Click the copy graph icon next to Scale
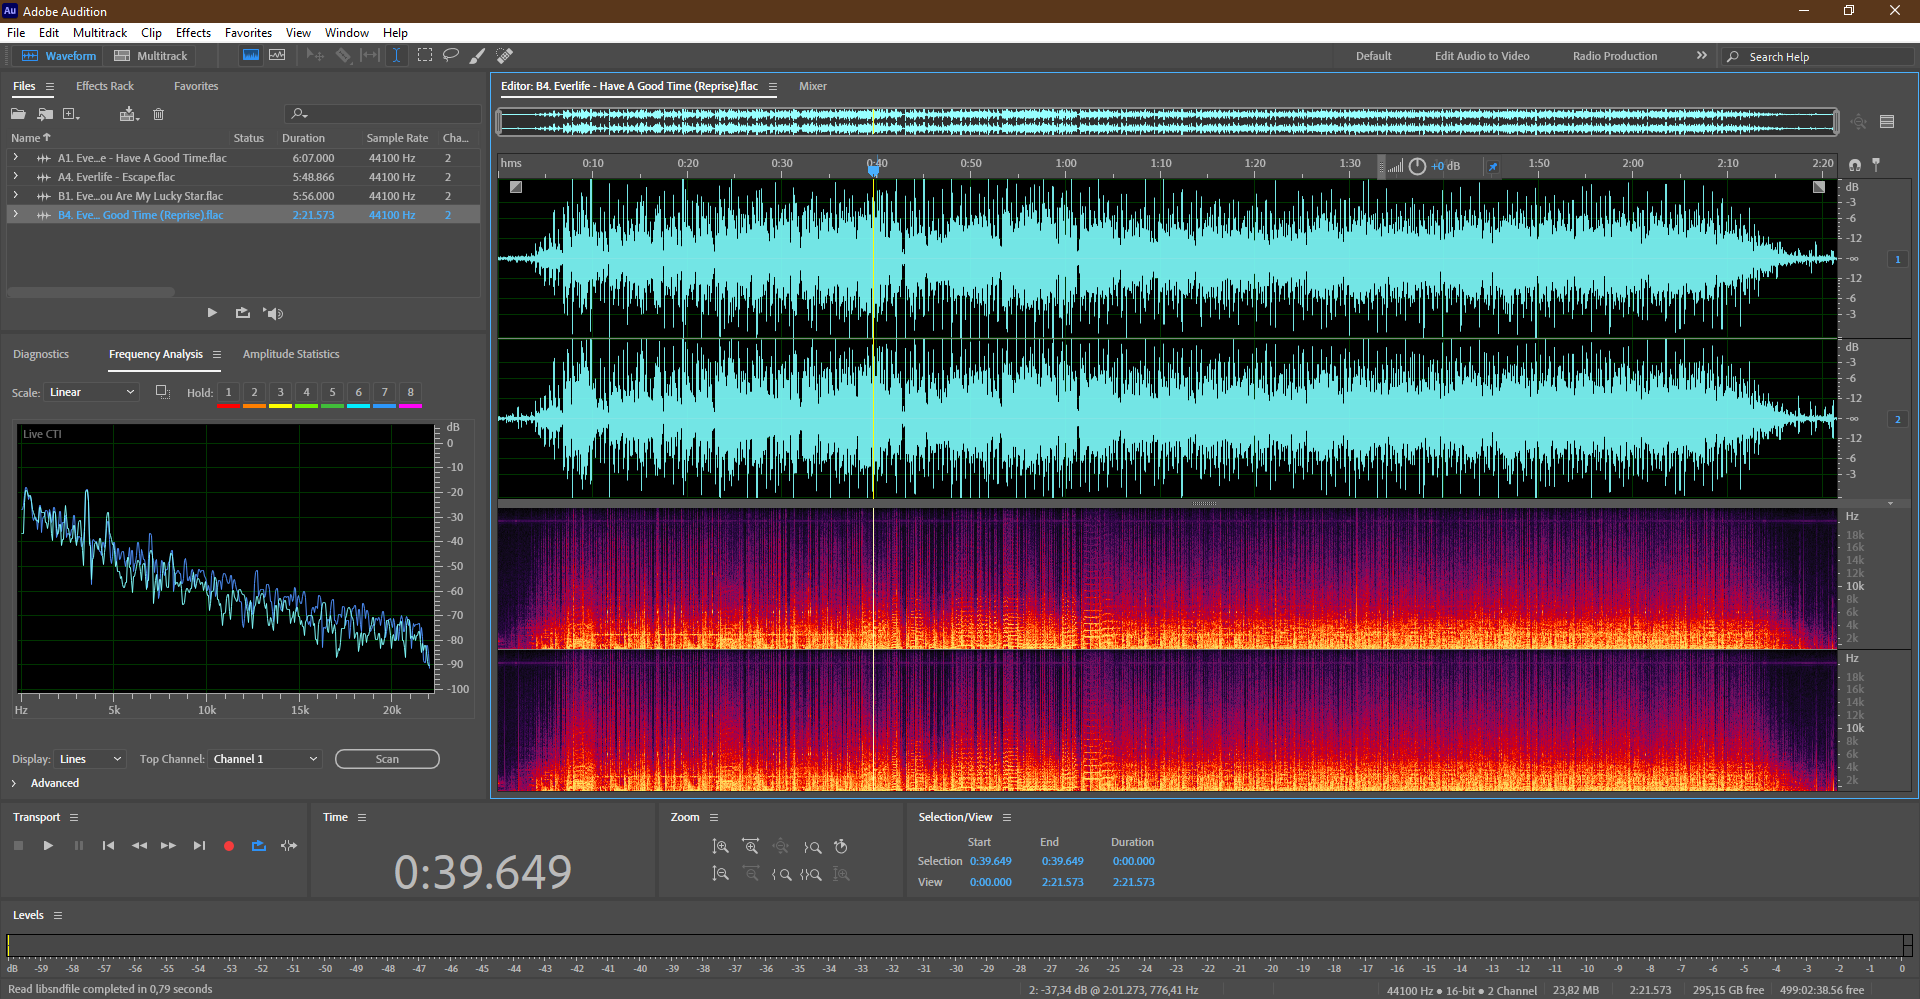Screen dimensions: 1920x999 162,392
